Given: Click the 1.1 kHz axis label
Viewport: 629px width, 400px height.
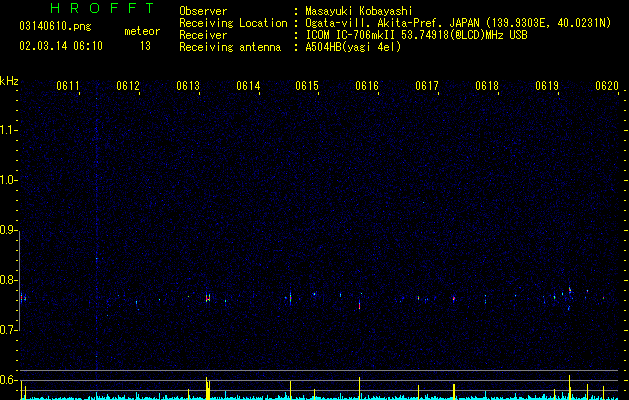Looking at the screenshot, I should [x=9, y=130].
